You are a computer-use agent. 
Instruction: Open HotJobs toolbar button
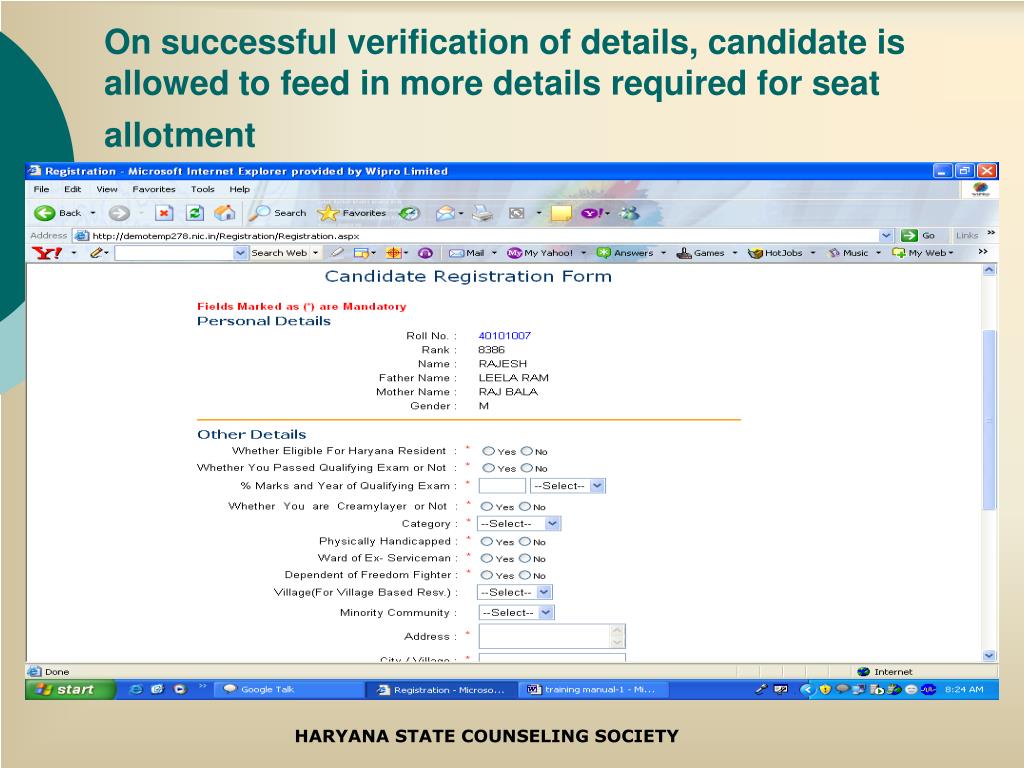coord(775,253)
